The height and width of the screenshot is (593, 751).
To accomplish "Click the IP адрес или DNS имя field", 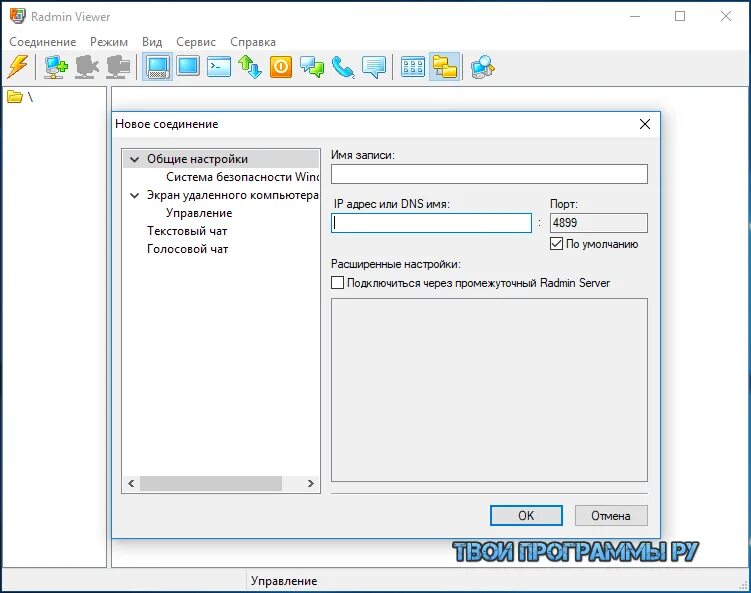I will coord(431,223).
